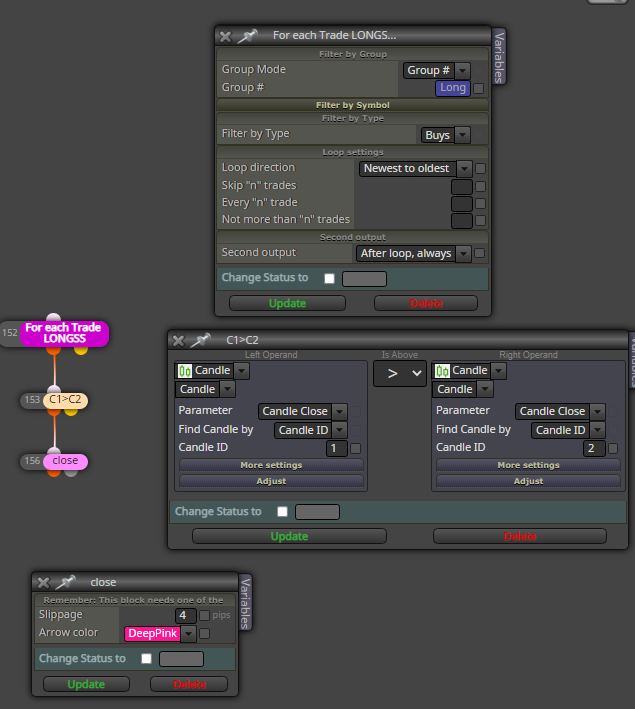This screenshot has height=709, width=635.
Task: Open the Filter by Type Buys dropdown
Action: point(445,135)
